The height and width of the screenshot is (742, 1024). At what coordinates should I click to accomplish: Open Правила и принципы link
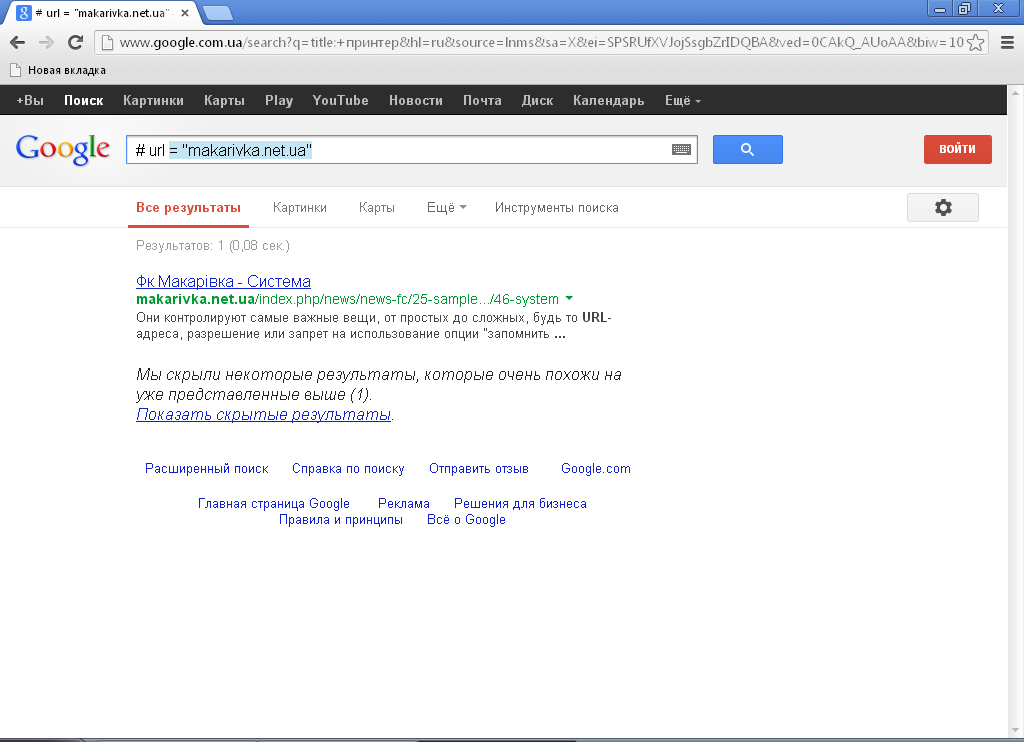(341, 520)
